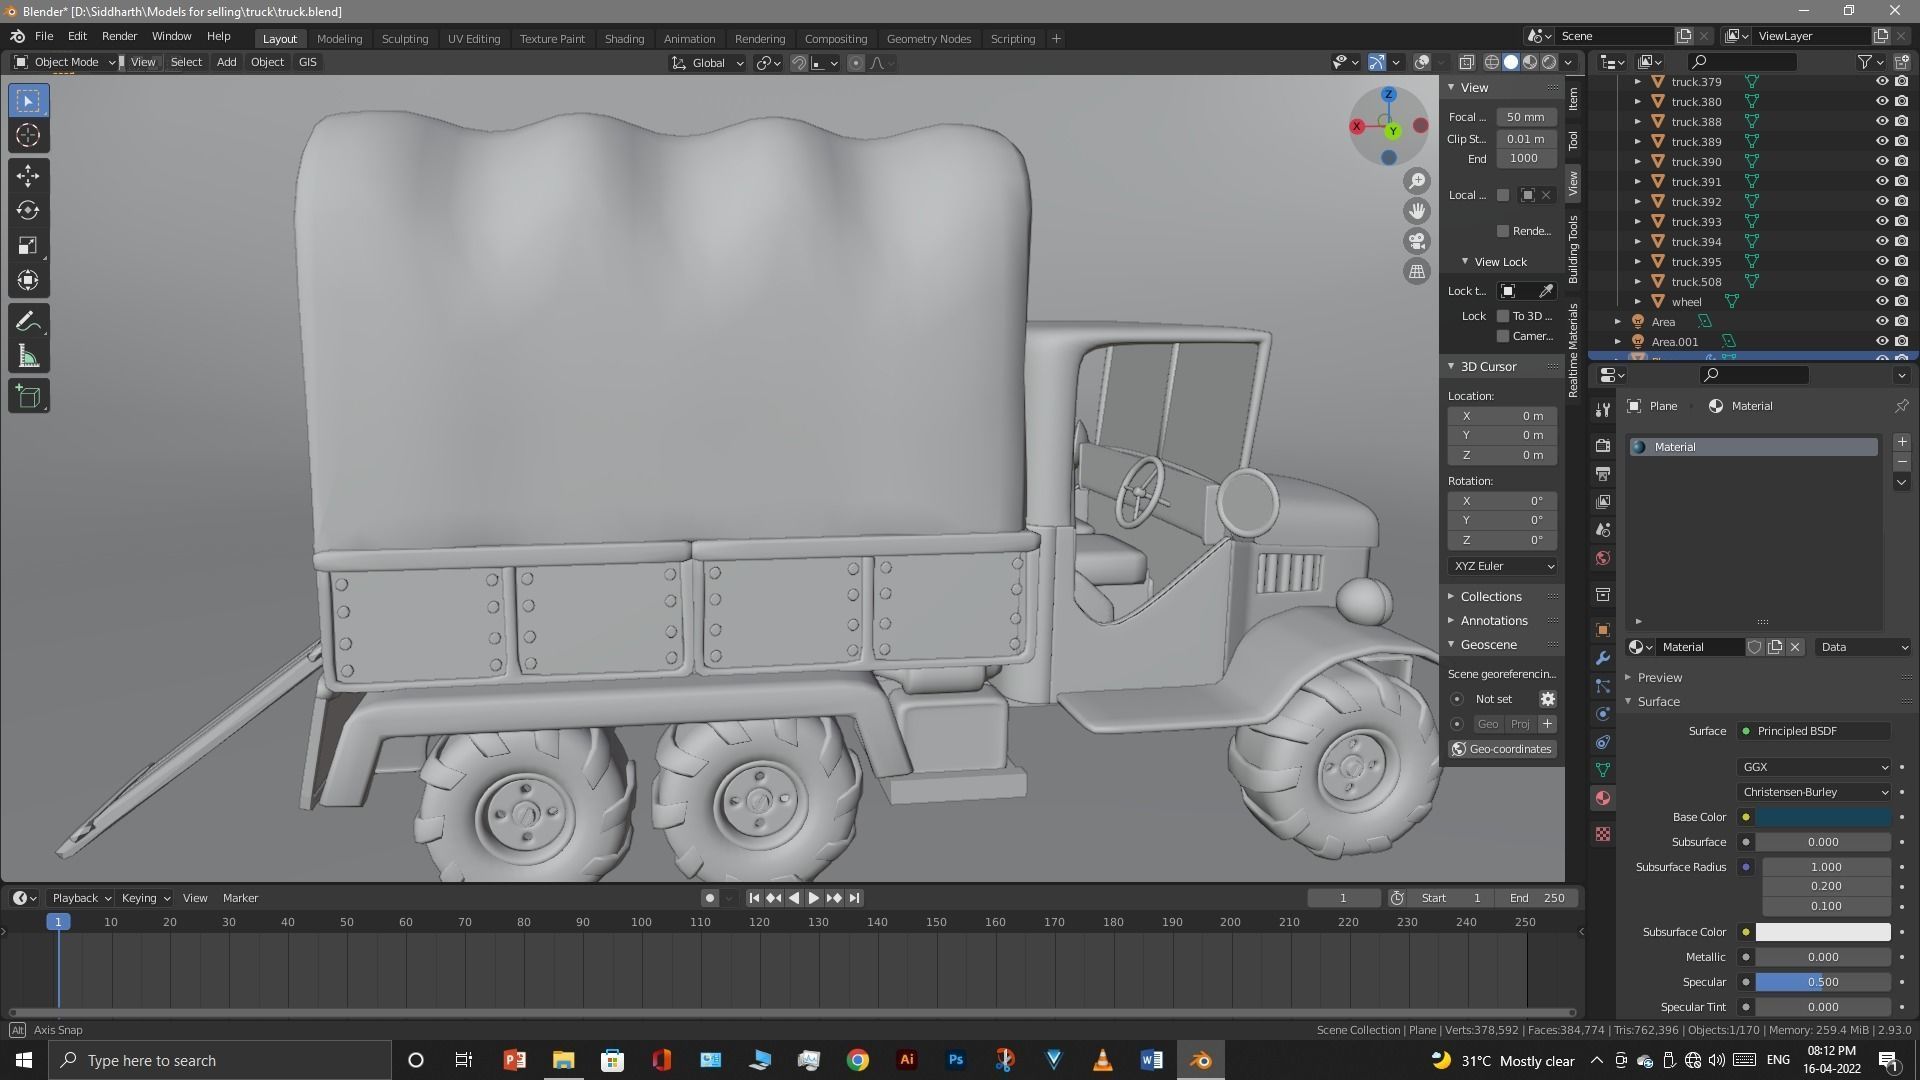Toggle X-Ray display icon
1920x1080 pixels.
coord(1466,62)
